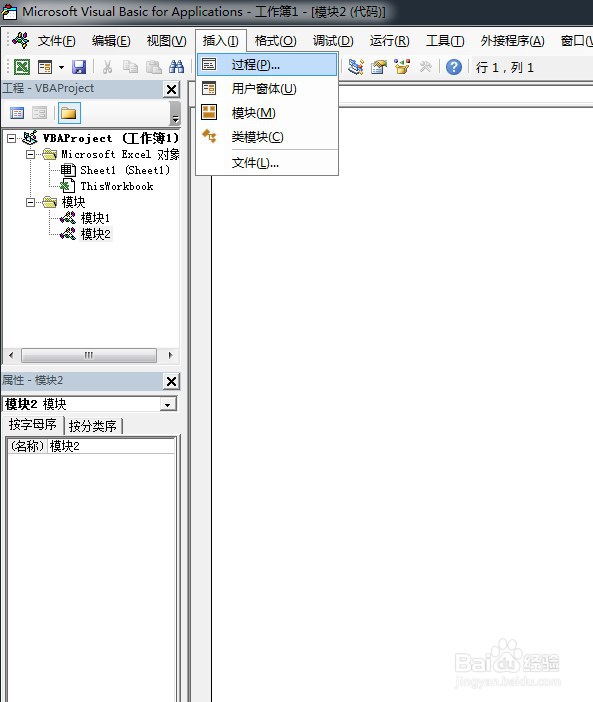Click View Code icon in project panel

17,113
